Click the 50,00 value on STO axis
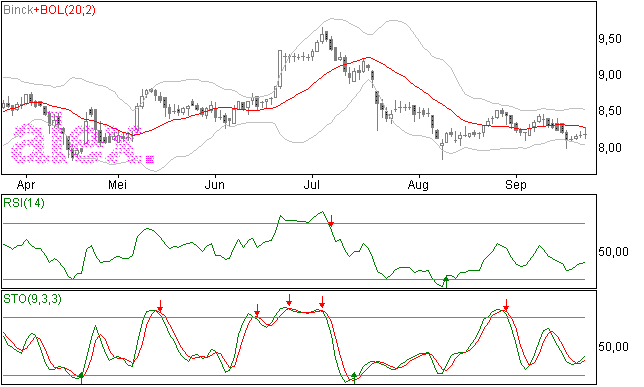This screenshot has height=387, width=644. (x=613, y=347)
